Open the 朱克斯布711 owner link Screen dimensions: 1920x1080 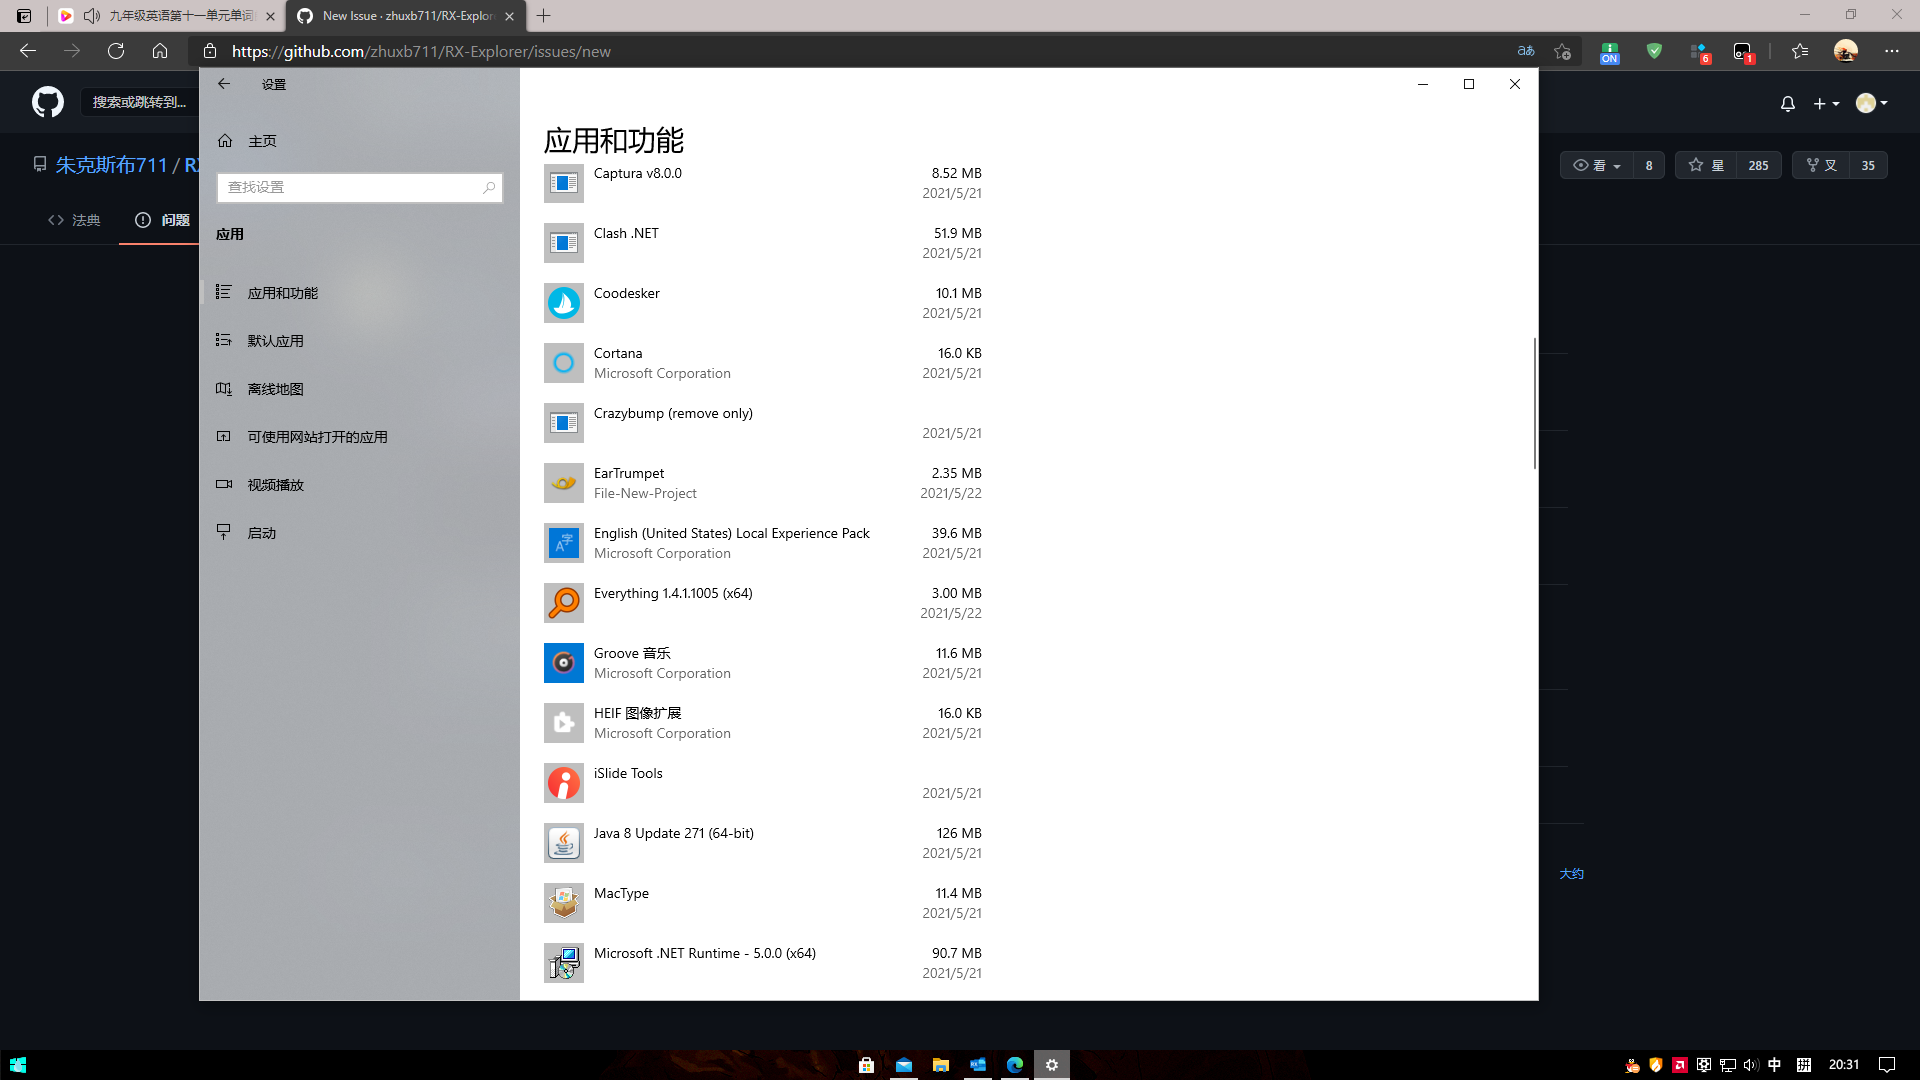[111, 165]
